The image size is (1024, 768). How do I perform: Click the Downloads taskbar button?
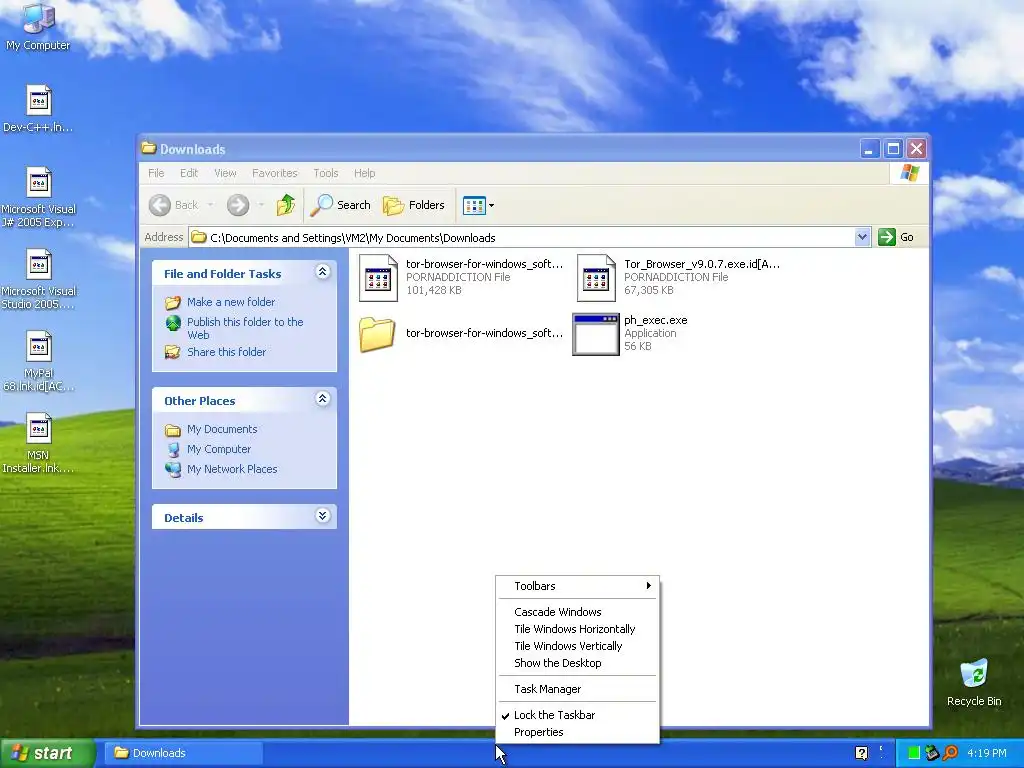pyautogui.click(x=184, y=753)
